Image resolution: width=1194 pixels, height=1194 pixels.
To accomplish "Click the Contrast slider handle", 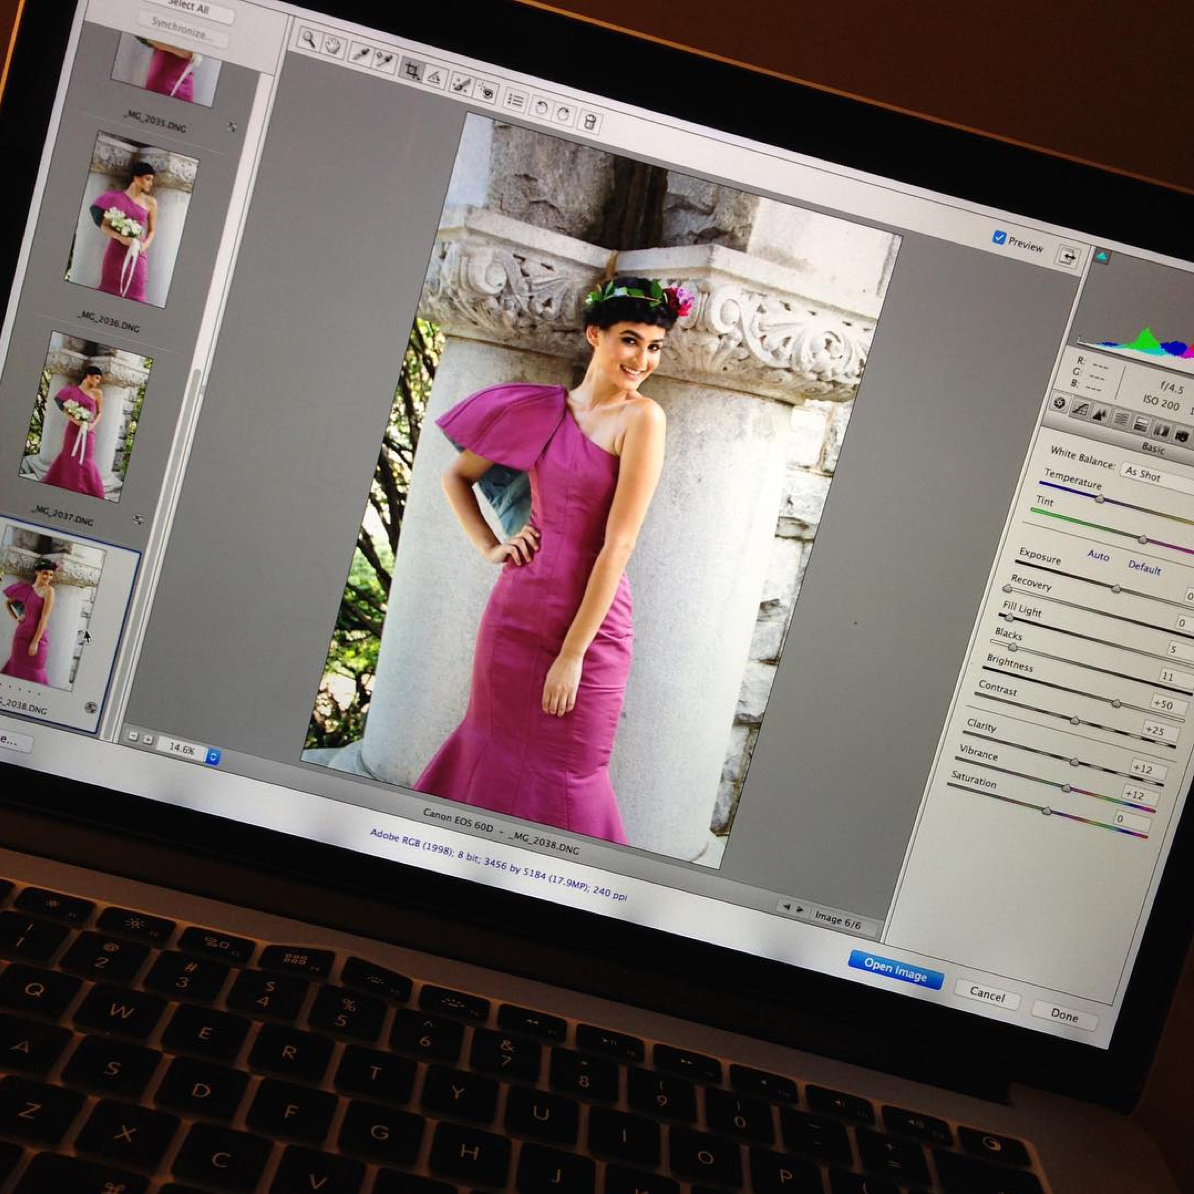I will point(1074,720).
